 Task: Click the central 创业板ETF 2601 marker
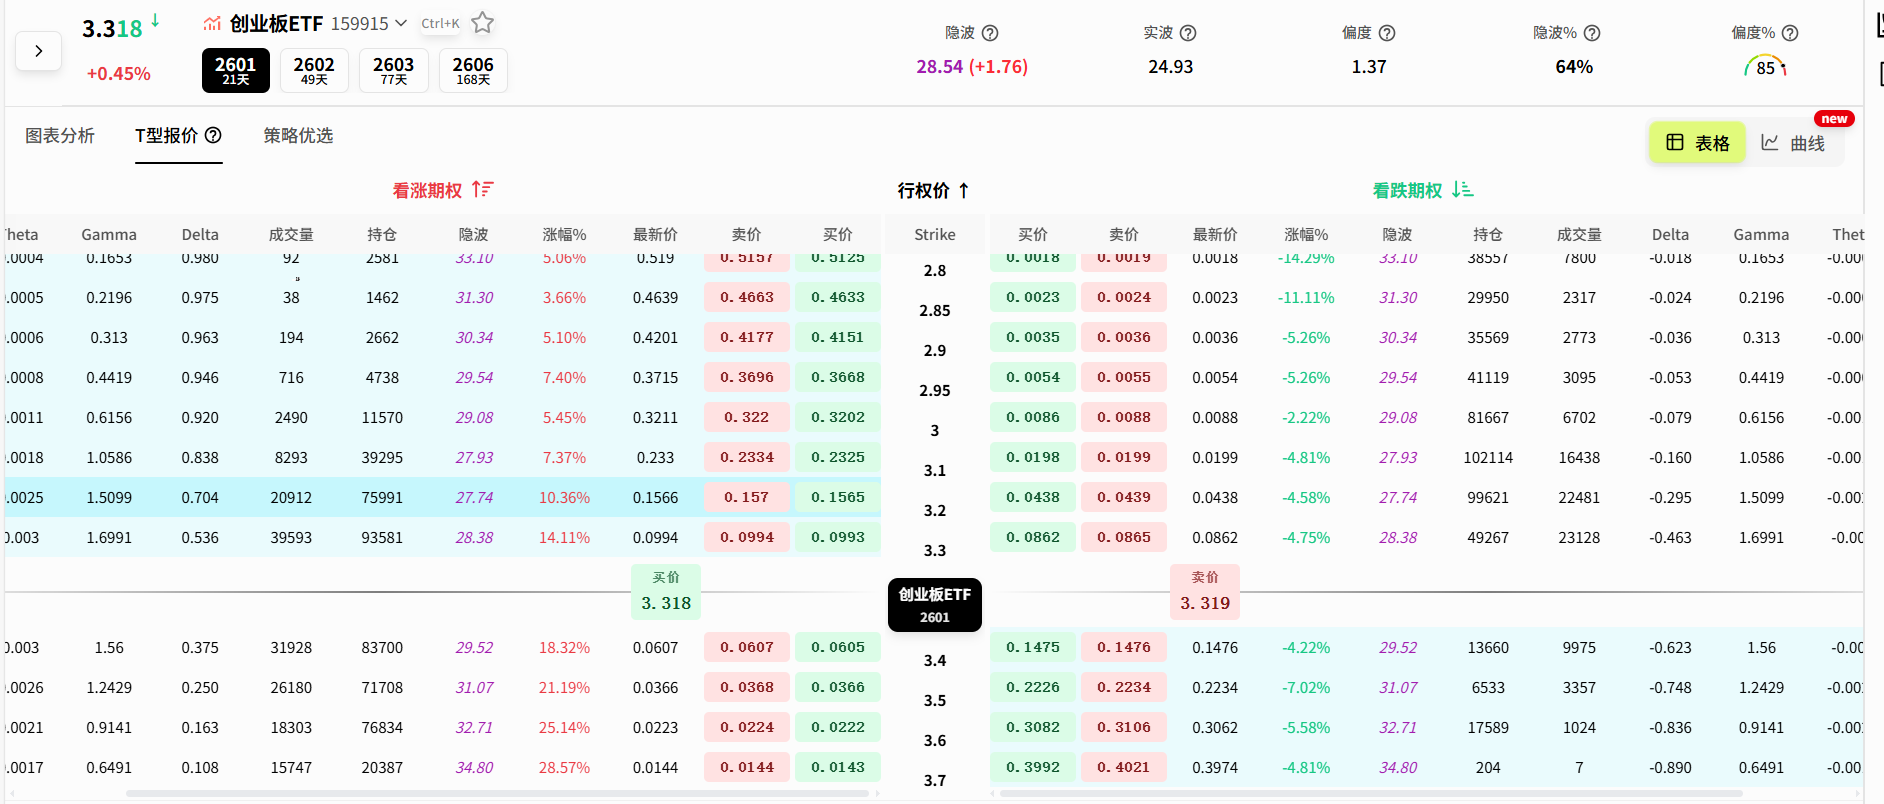(935, 605)
